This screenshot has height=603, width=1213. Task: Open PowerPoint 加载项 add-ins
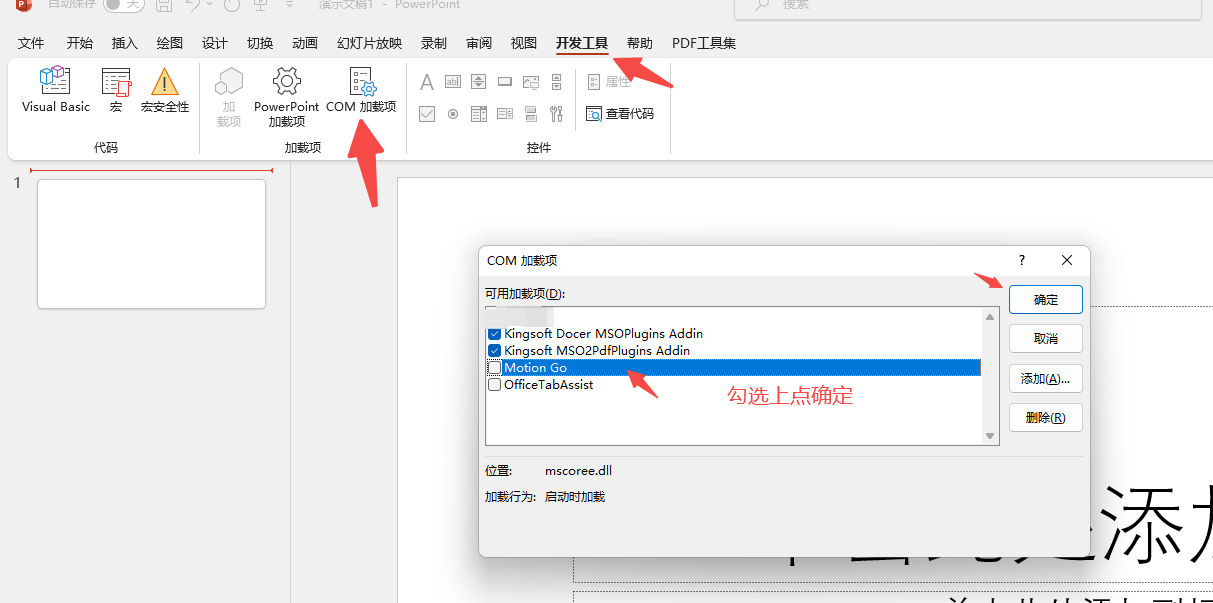286,96
